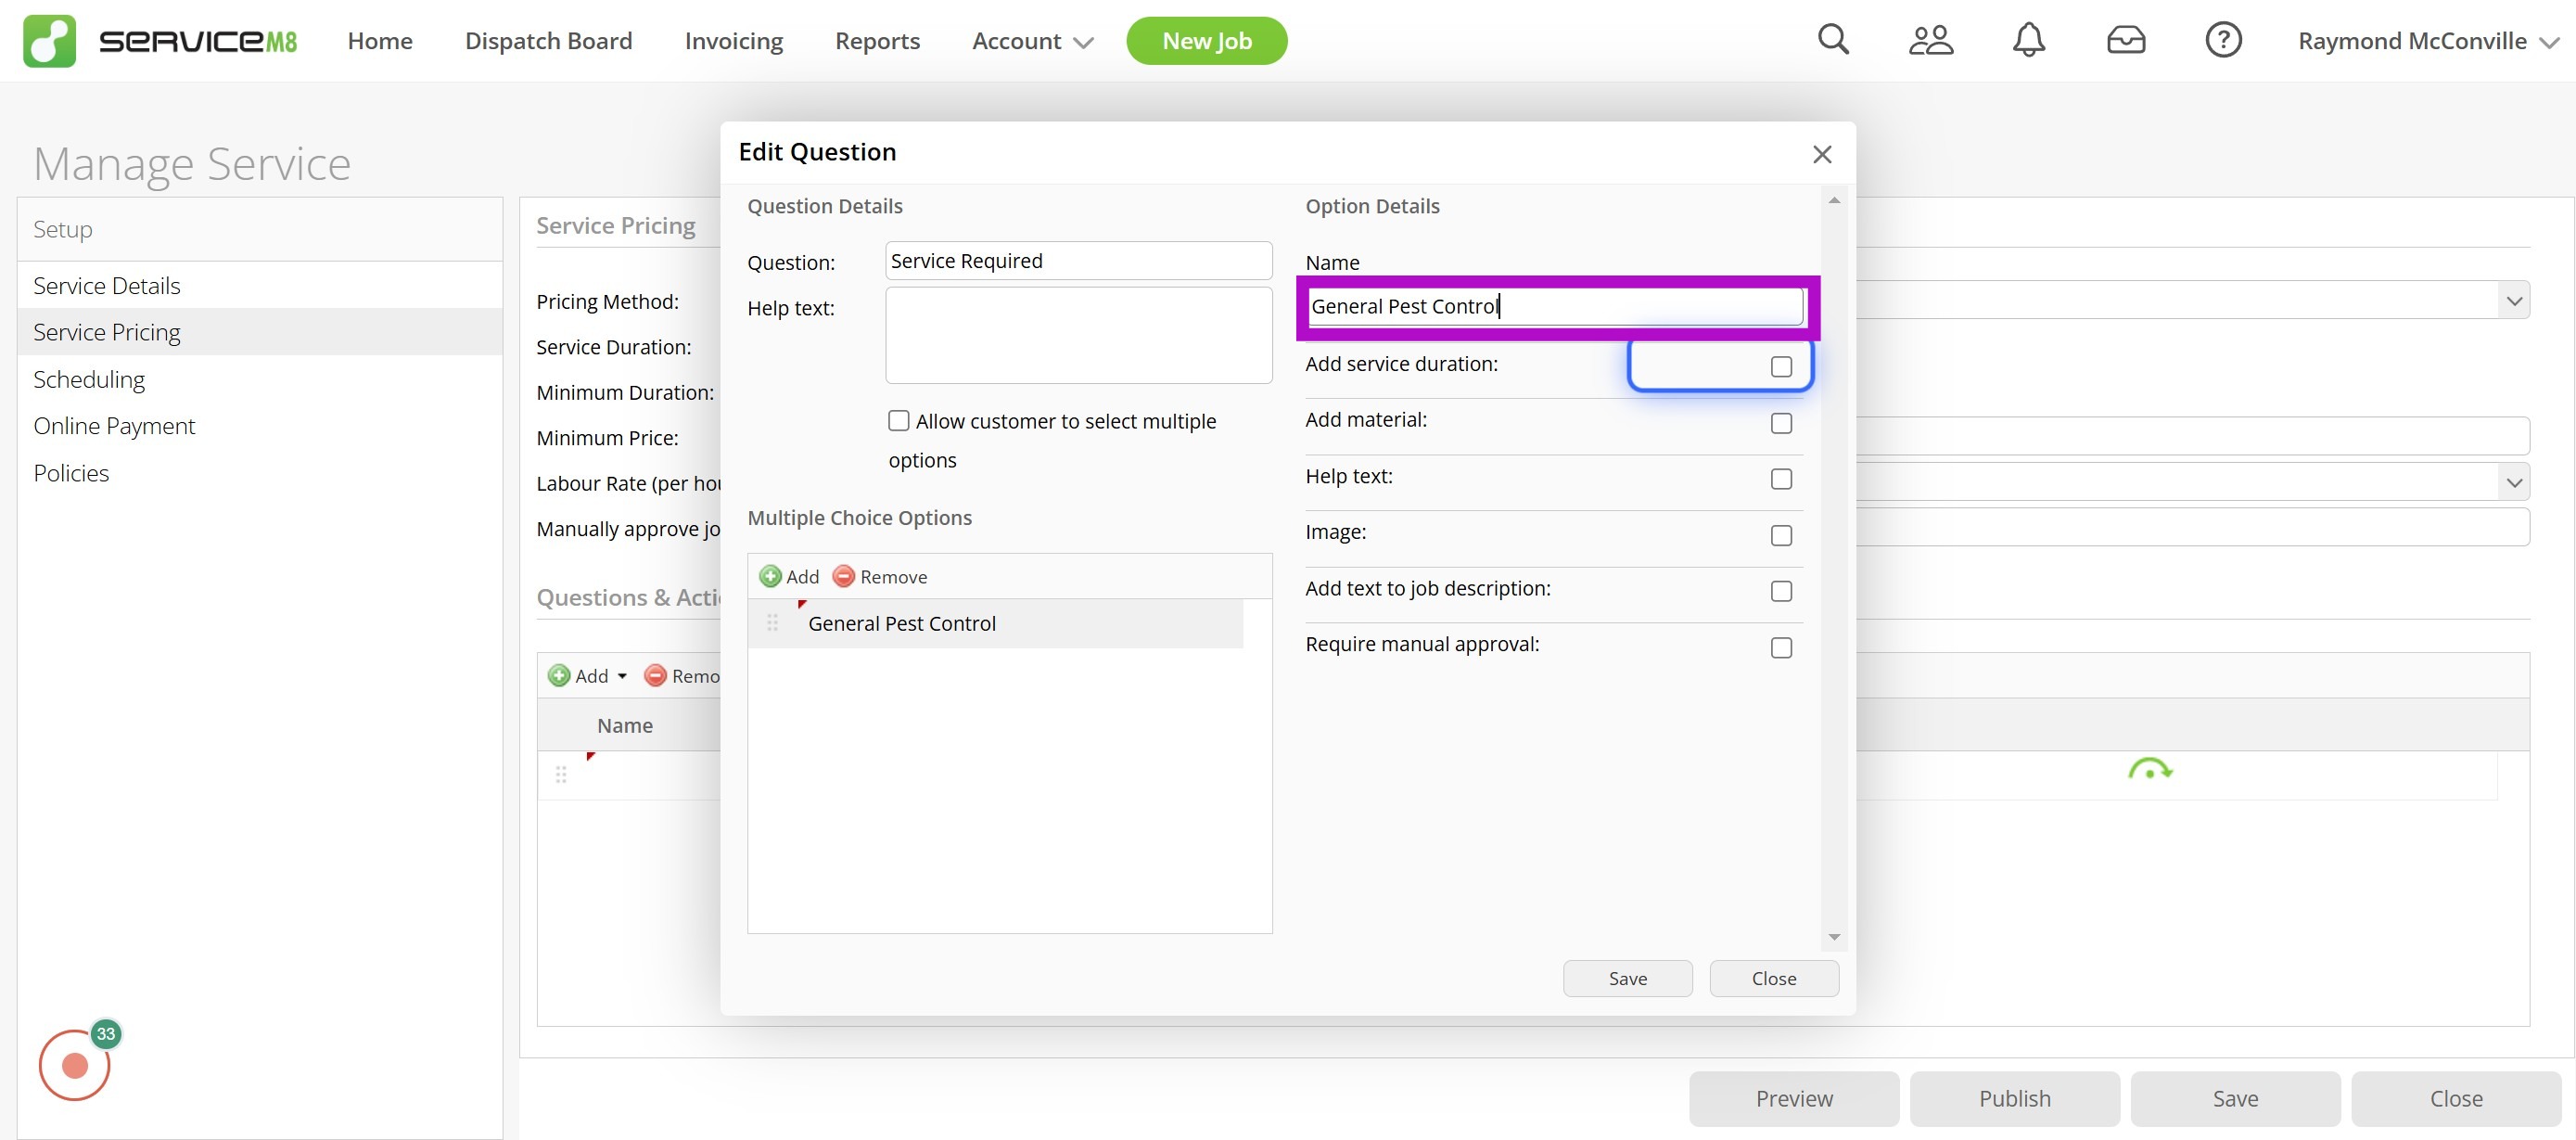
Task: Click the New Job button
Action: [1206, 41]
